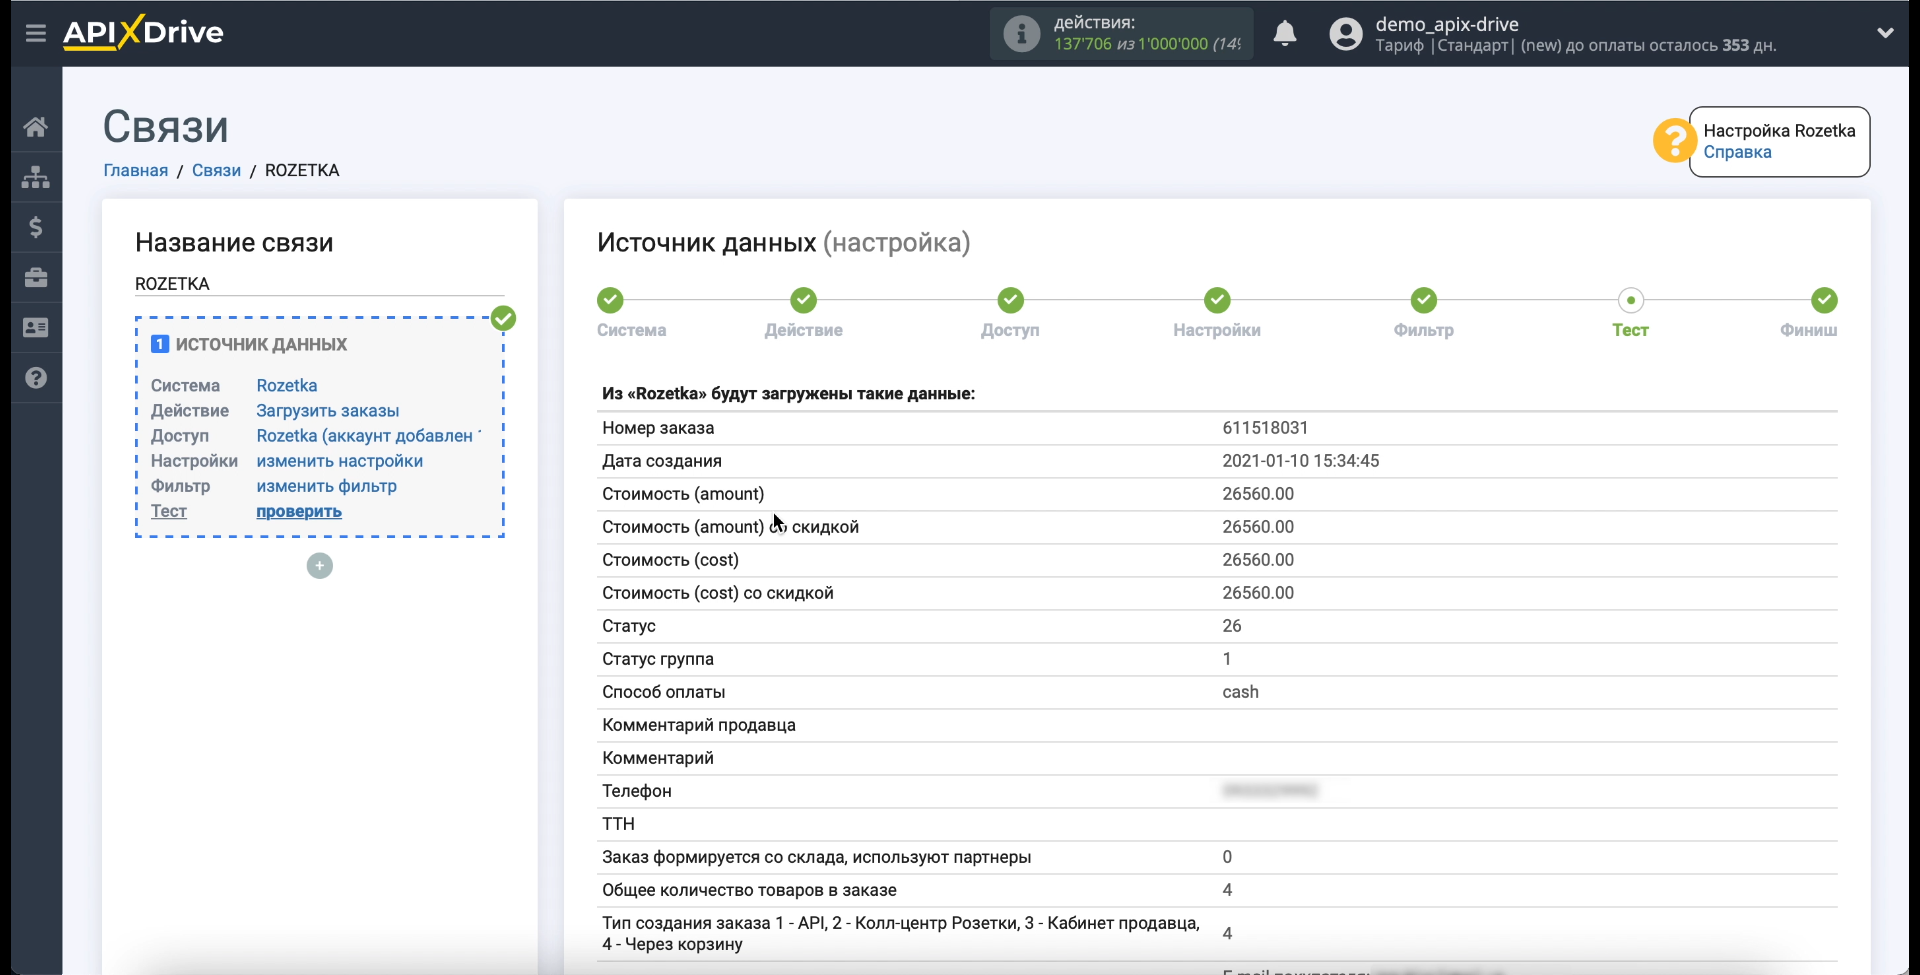Go to Связи breadcrumb
This screenshot has width=1920, height=975.
(x=216, y=170)
